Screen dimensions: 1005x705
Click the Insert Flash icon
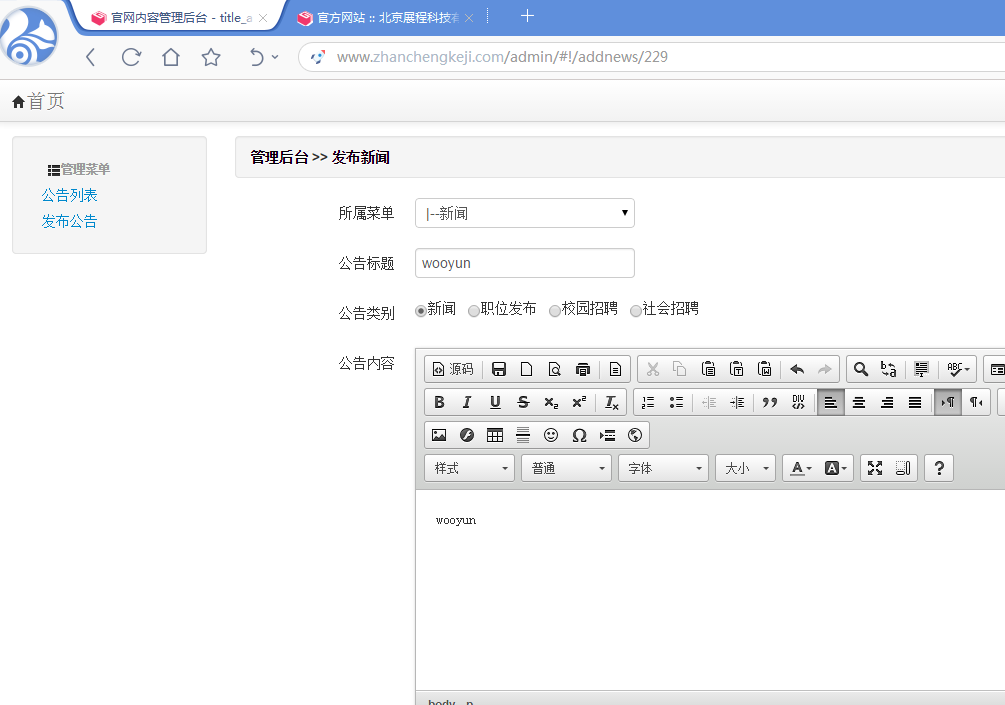click(x=467, y=436)
